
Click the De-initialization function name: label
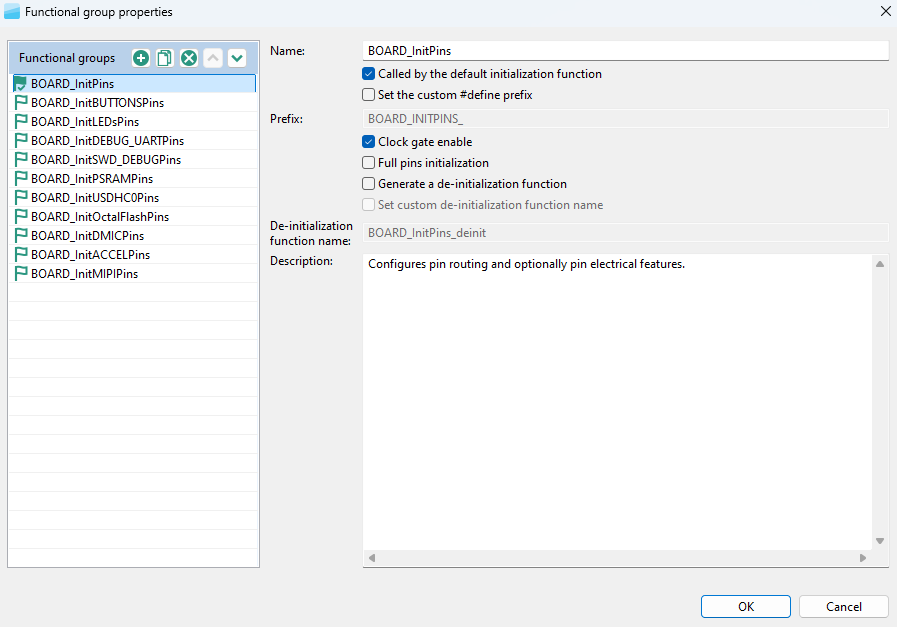pos(311,233)
